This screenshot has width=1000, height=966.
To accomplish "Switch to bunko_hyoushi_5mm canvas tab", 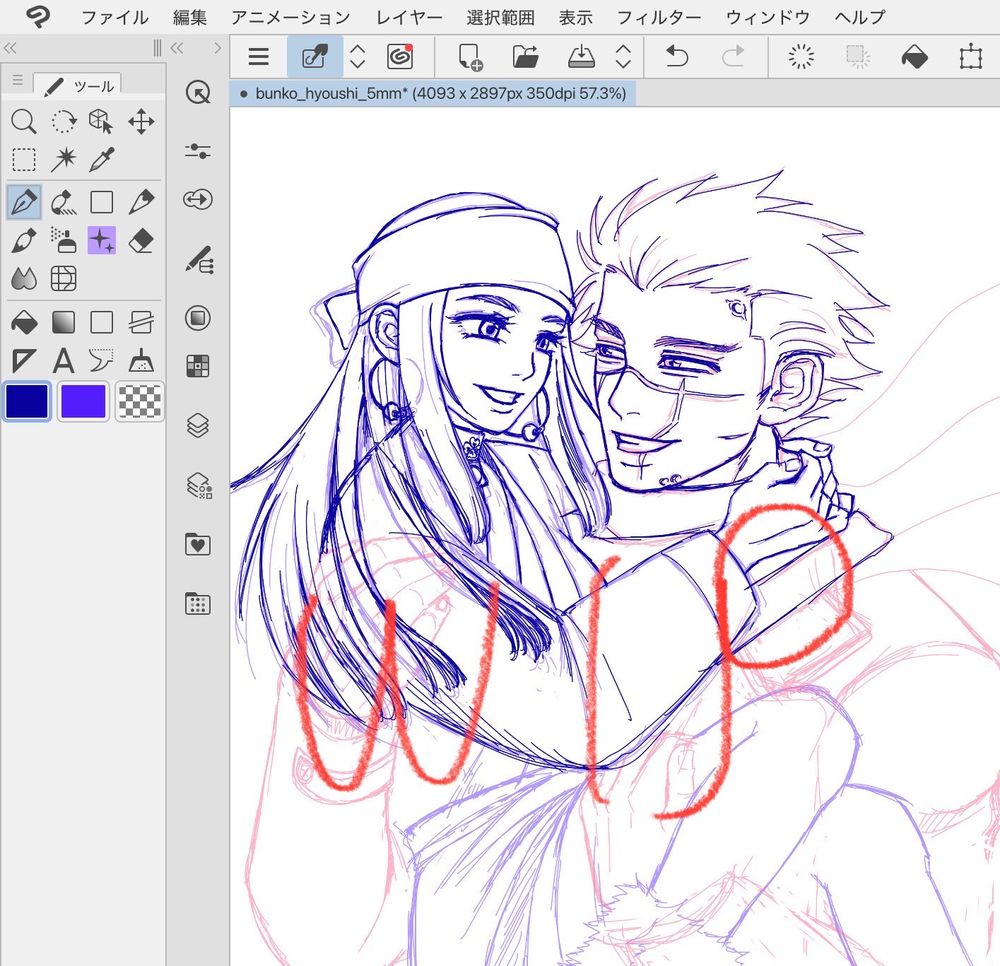I will point(432,94).
